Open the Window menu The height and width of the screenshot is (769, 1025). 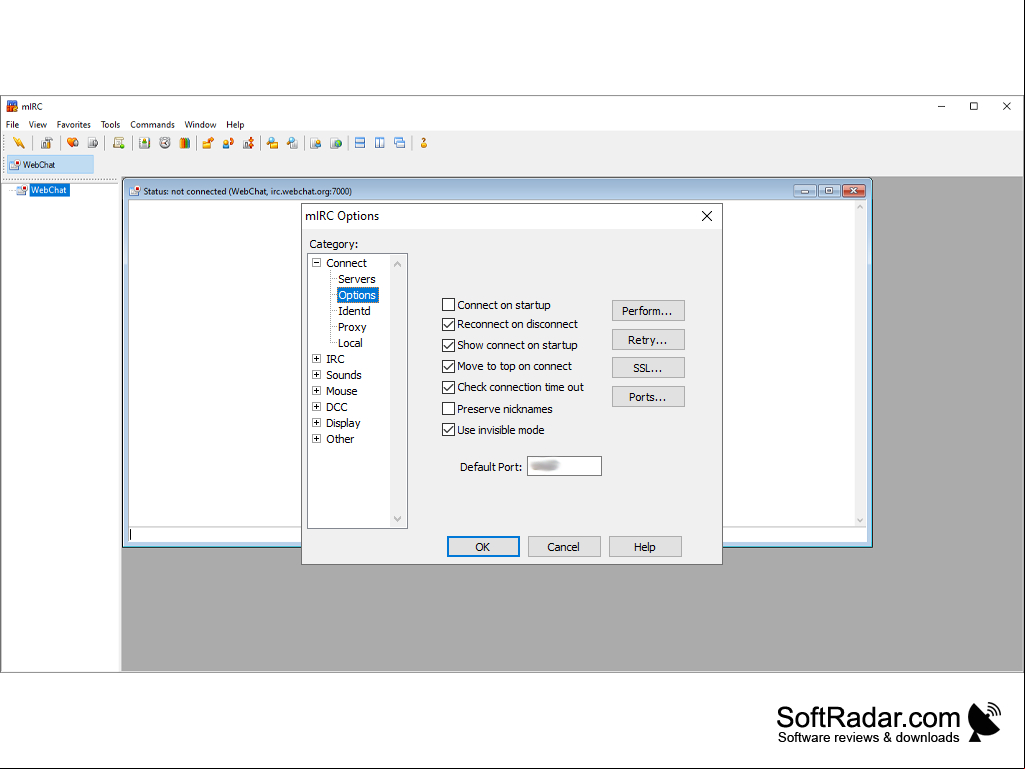tap(200, 124)
